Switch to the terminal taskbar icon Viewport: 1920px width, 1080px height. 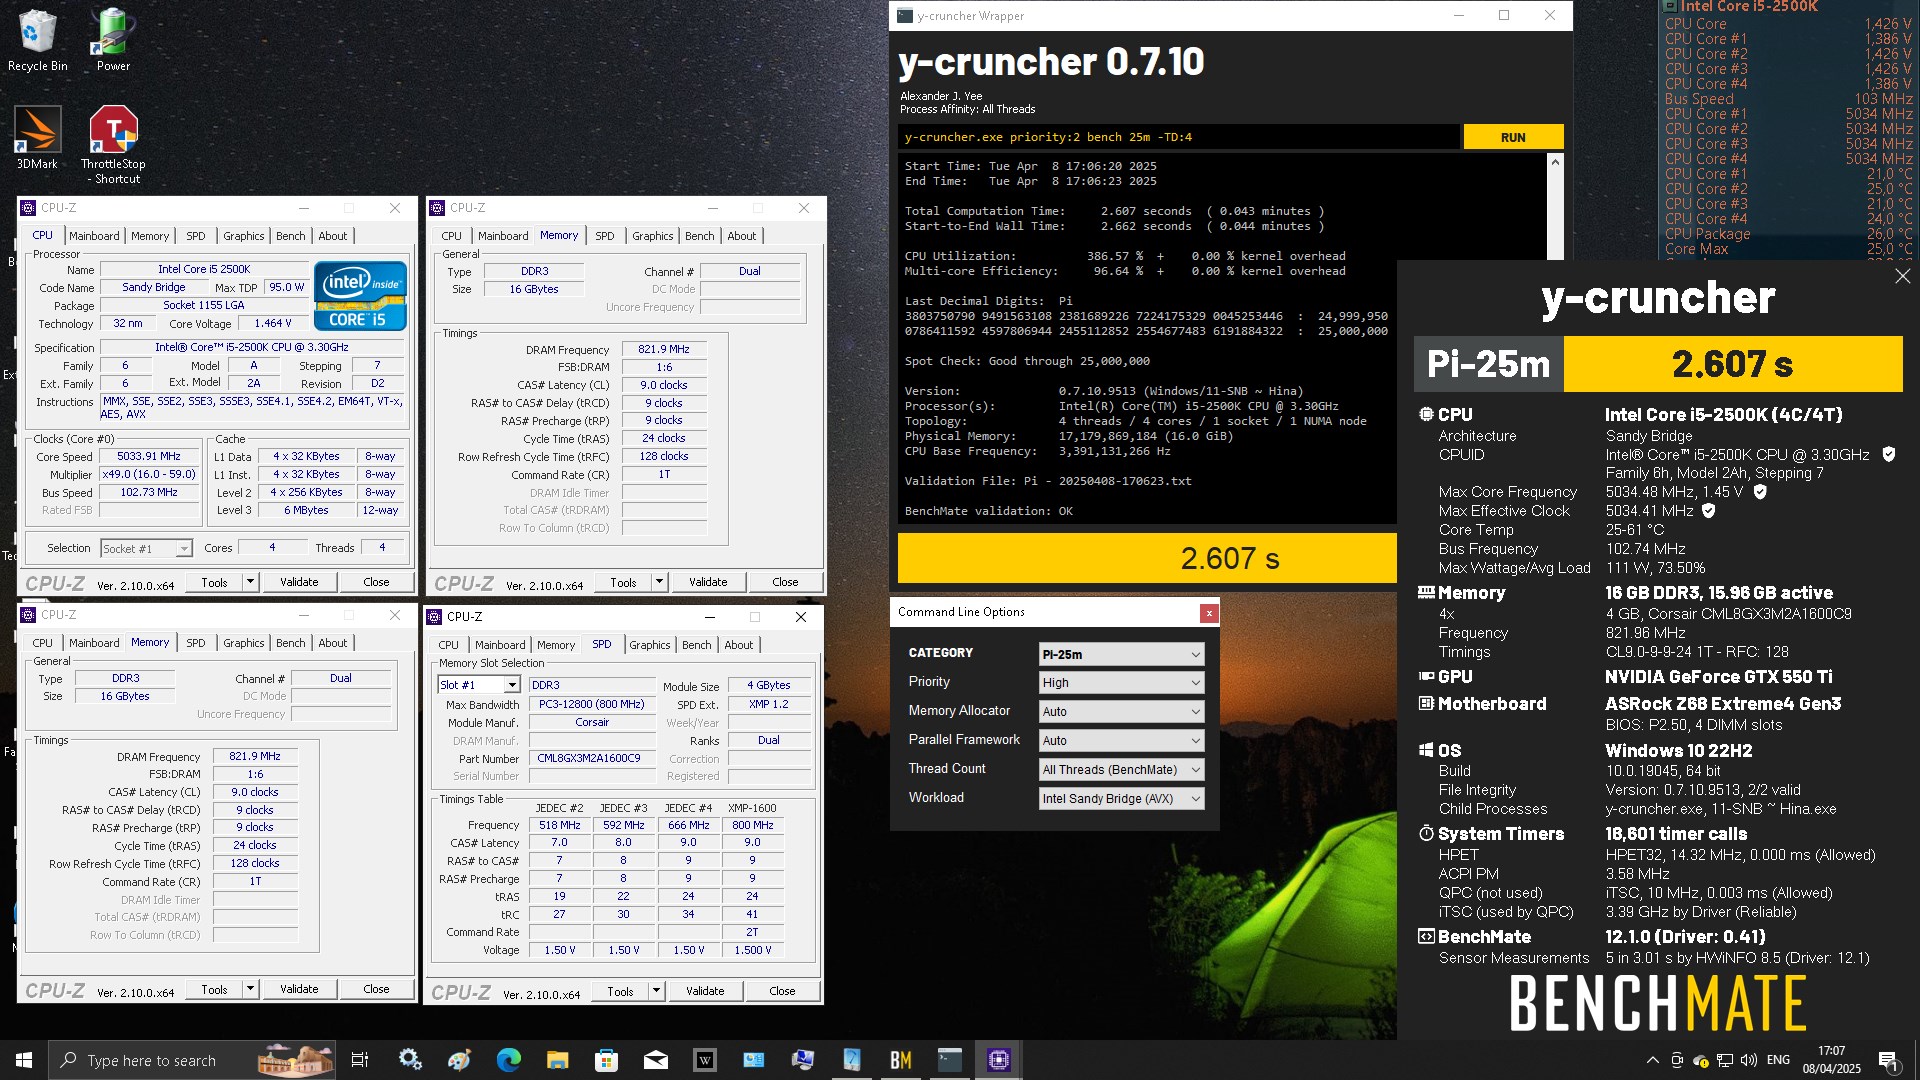(949, 1060)
